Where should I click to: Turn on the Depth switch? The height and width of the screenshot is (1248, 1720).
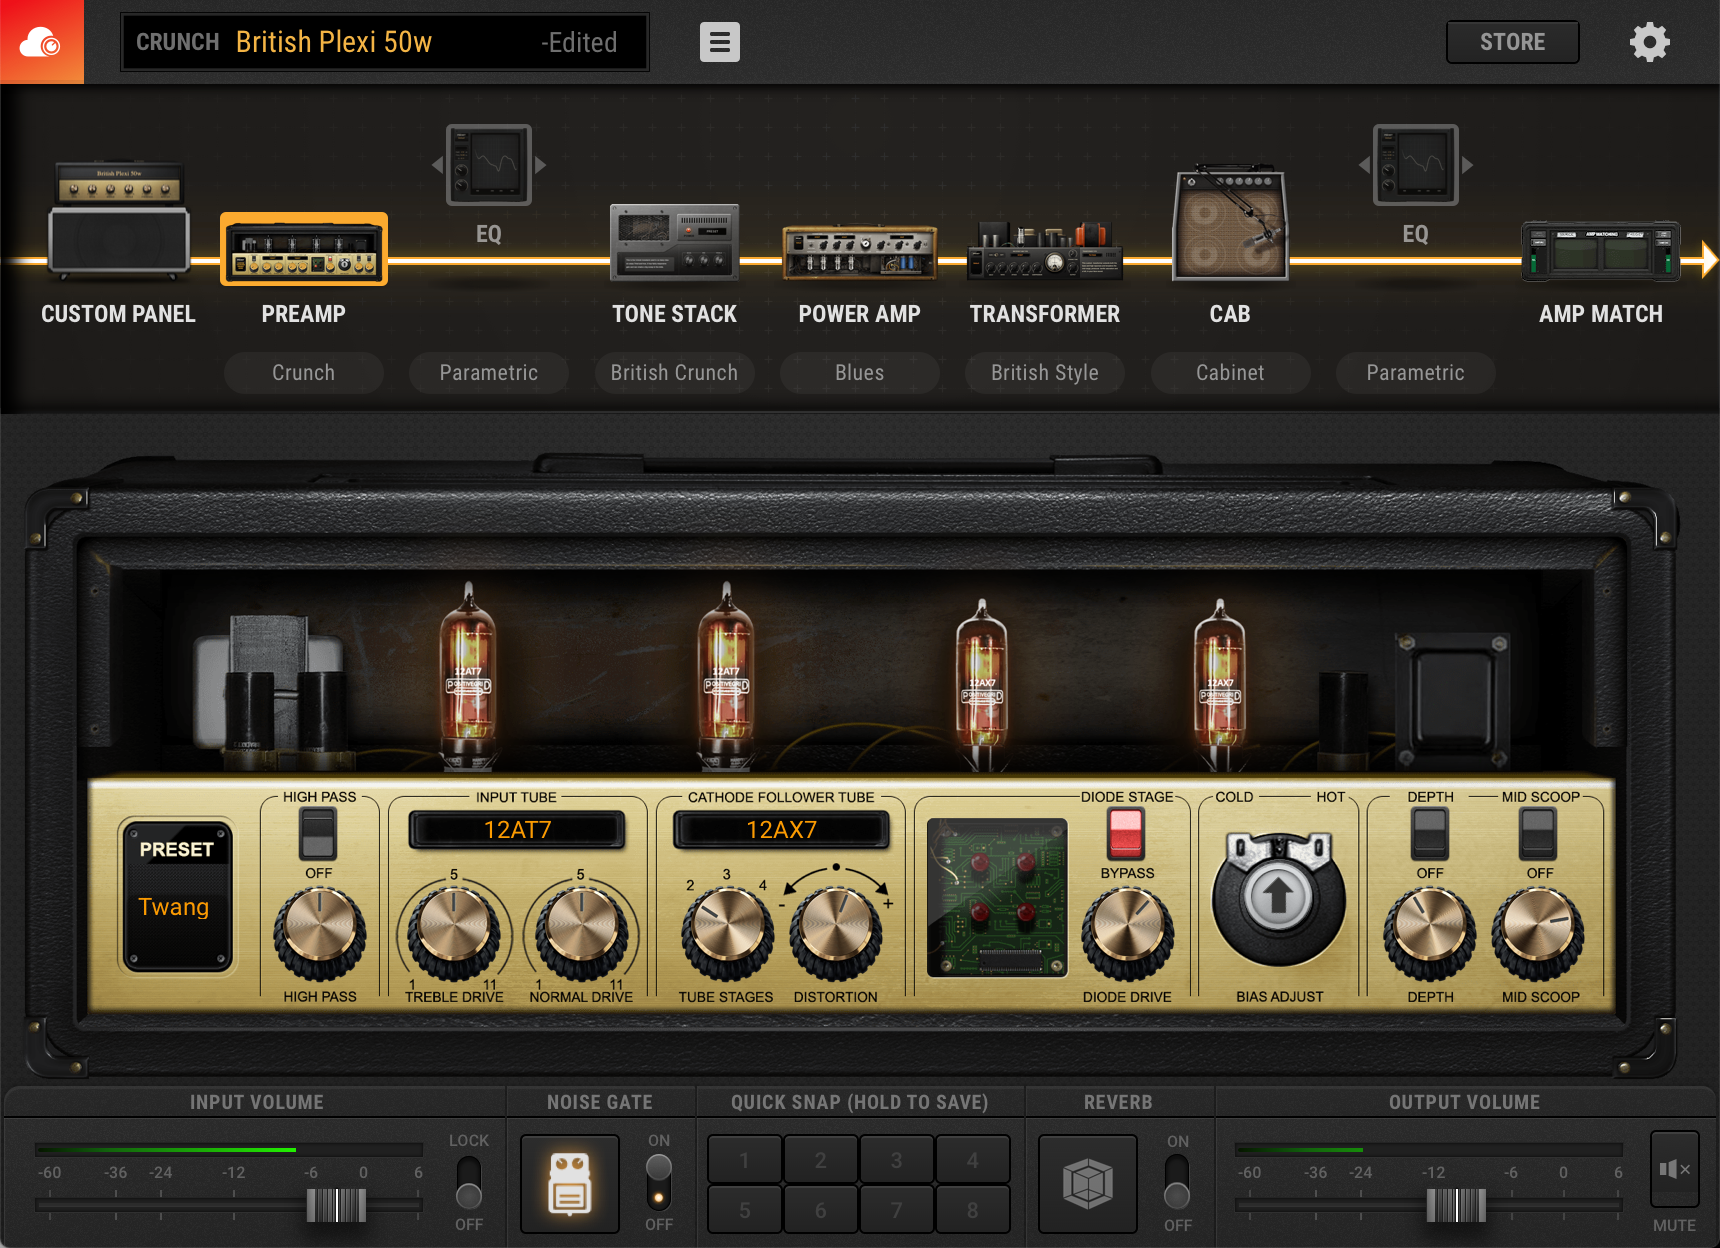[x=1429, y=833]
